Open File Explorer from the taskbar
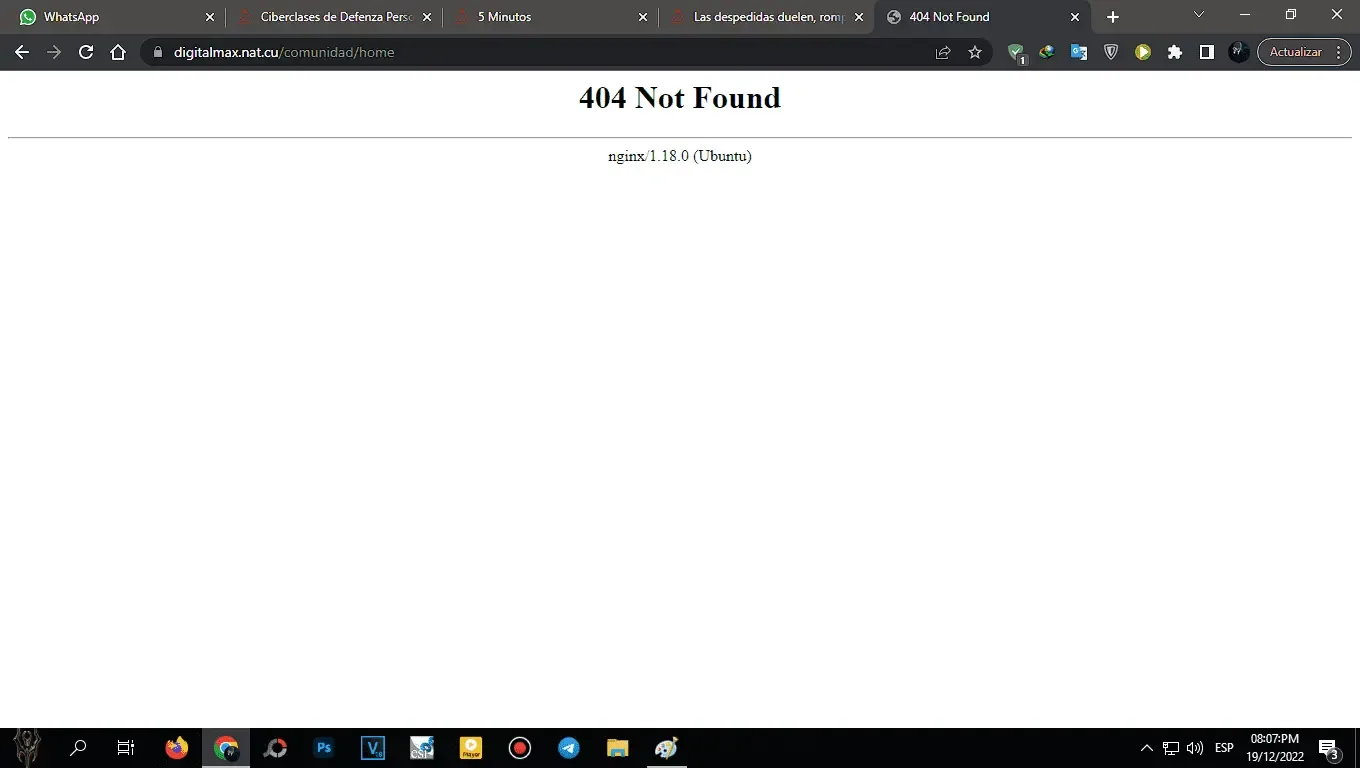Screen dimensions: 1360x768 pyautogui.click(x=618, y=748)
